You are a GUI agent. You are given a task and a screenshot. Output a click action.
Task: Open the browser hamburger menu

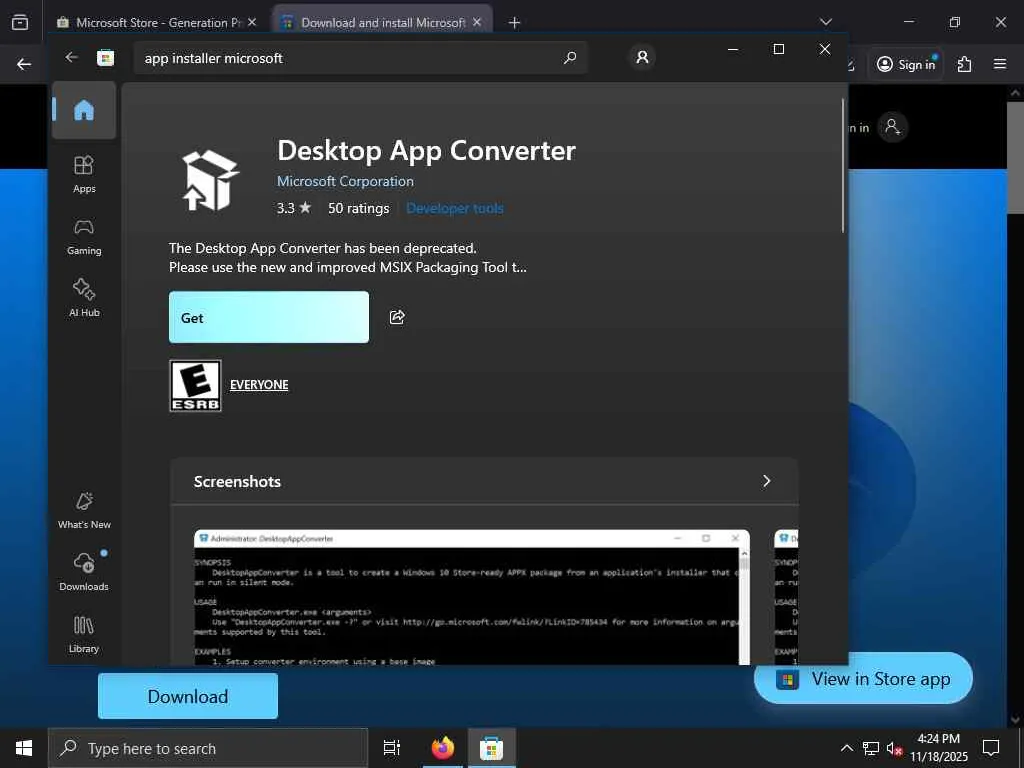(999, 64)
